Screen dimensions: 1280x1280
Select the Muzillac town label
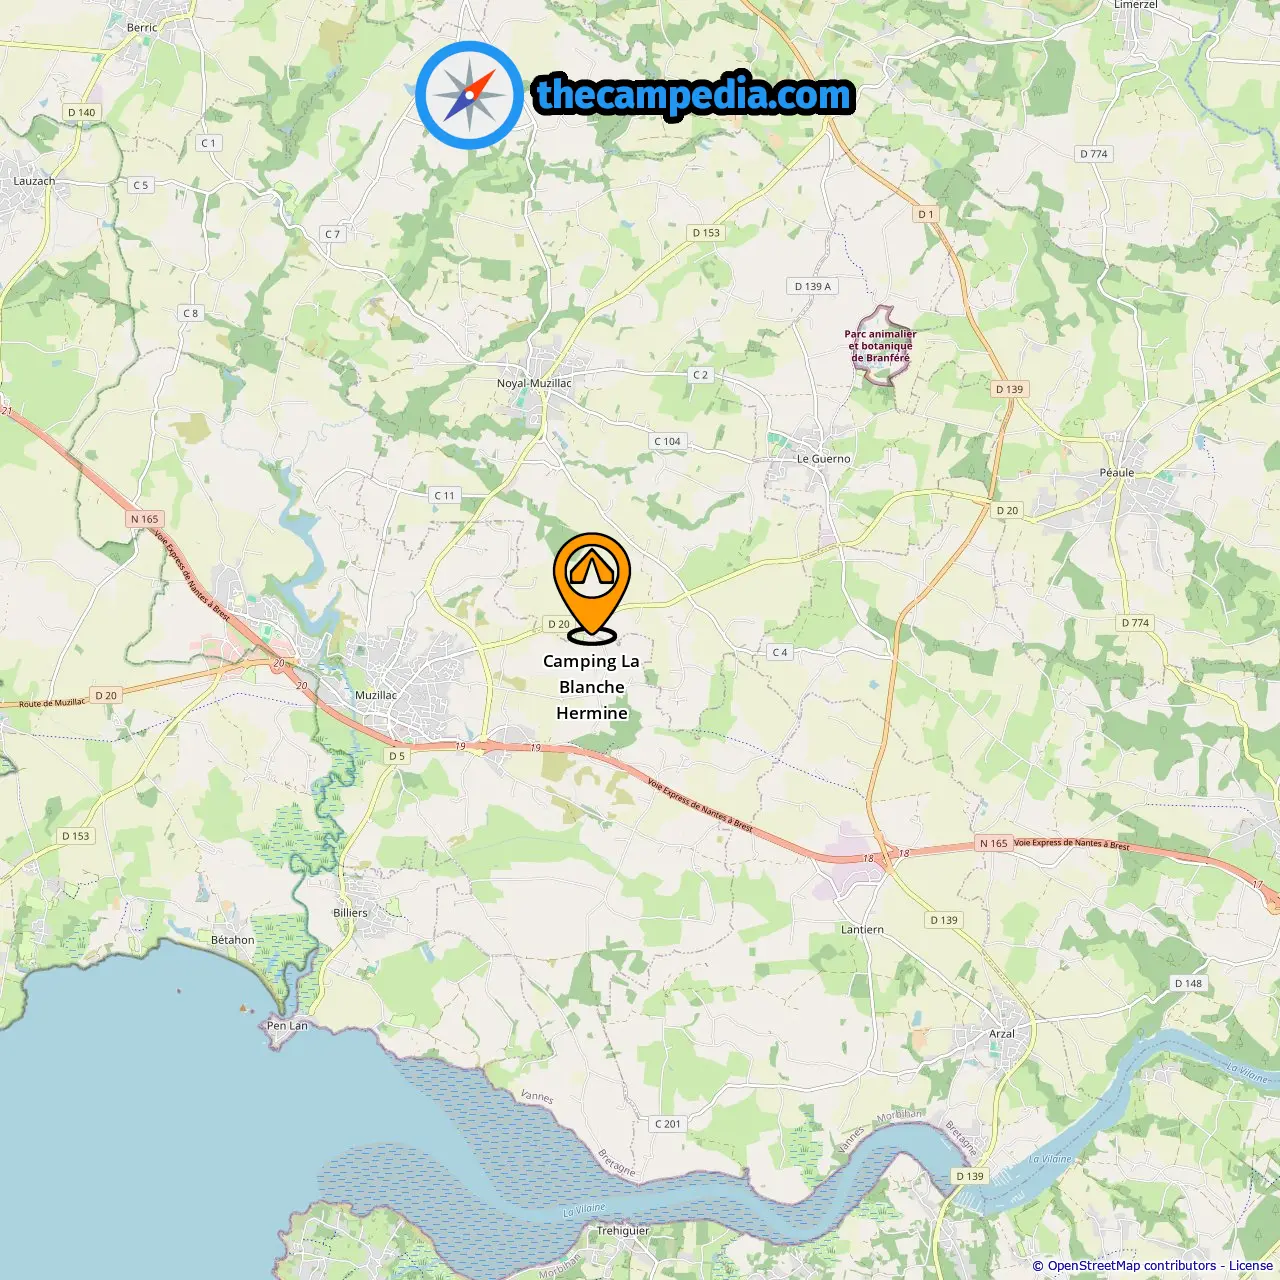click(x=376, y=695)
